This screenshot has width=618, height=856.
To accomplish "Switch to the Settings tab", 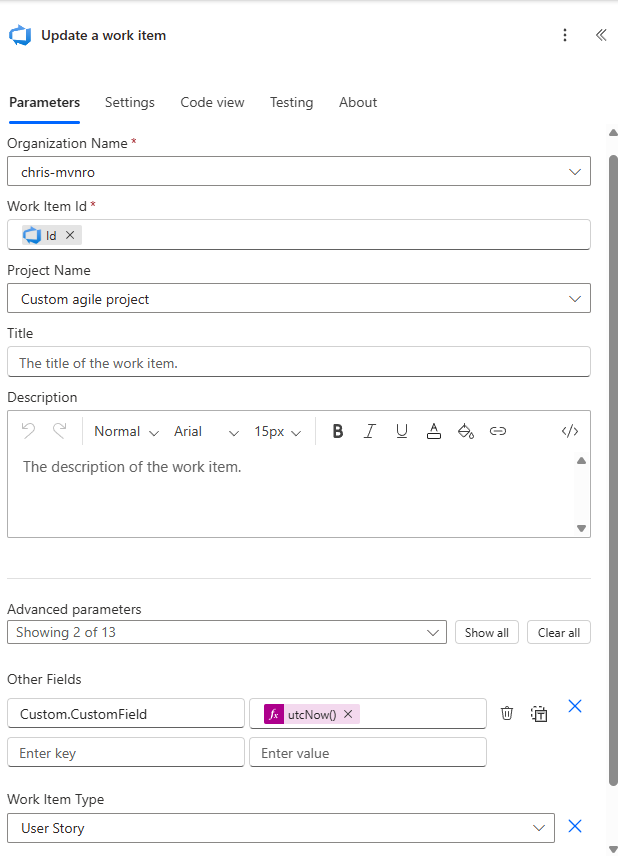I will [x=130, y=102].
